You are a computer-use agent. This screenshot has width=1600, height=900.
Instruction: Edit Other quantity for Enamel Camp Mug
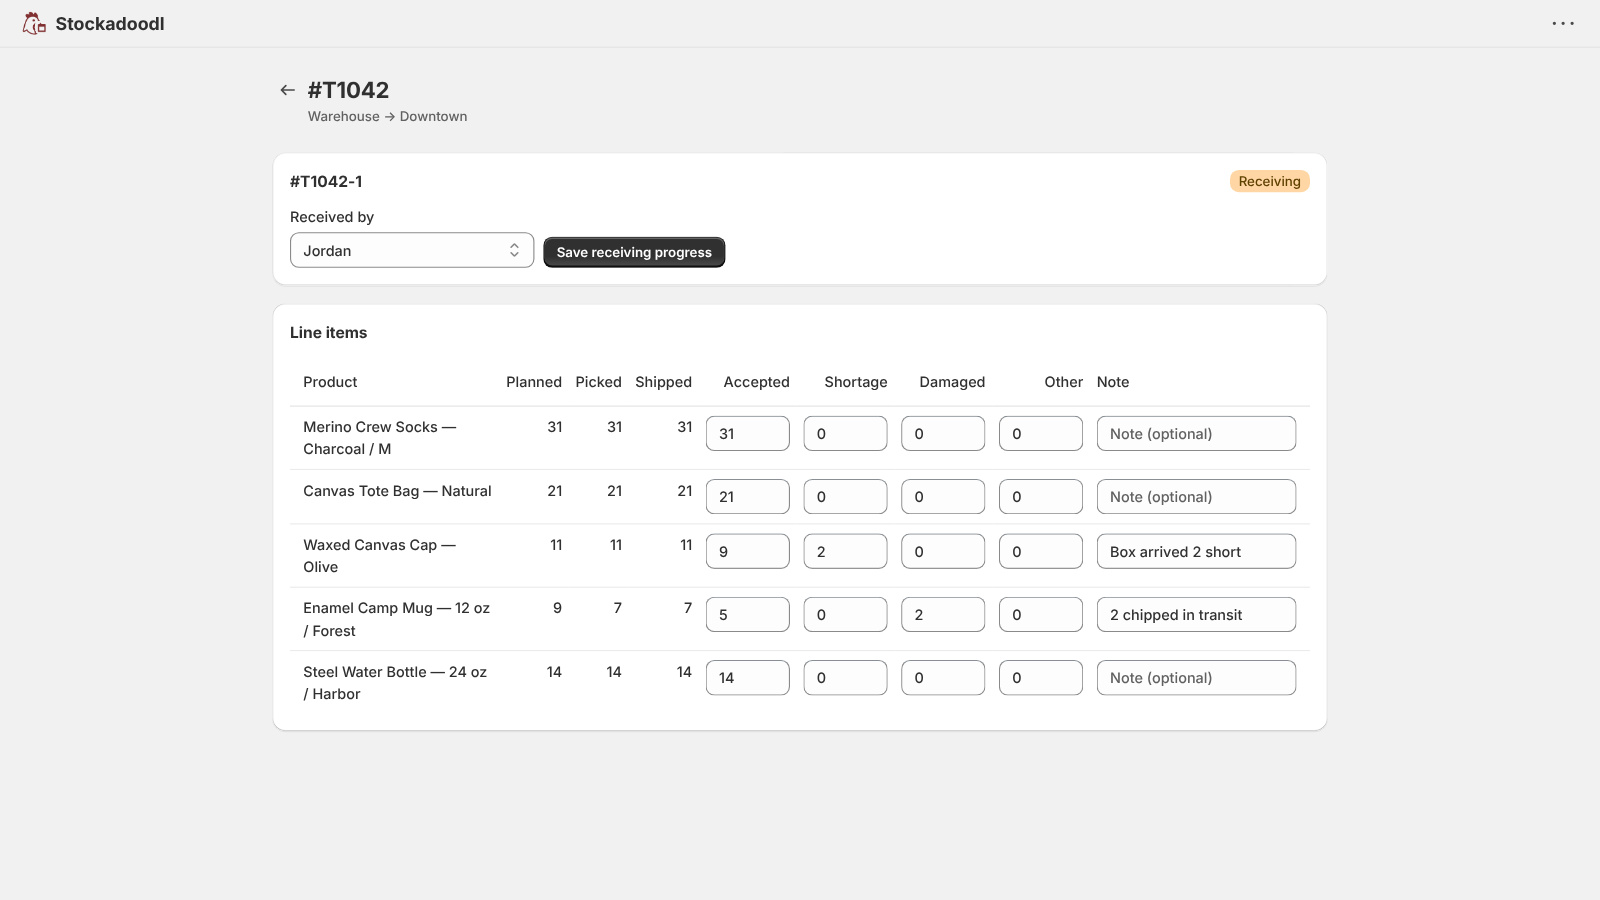(1041, 615)
